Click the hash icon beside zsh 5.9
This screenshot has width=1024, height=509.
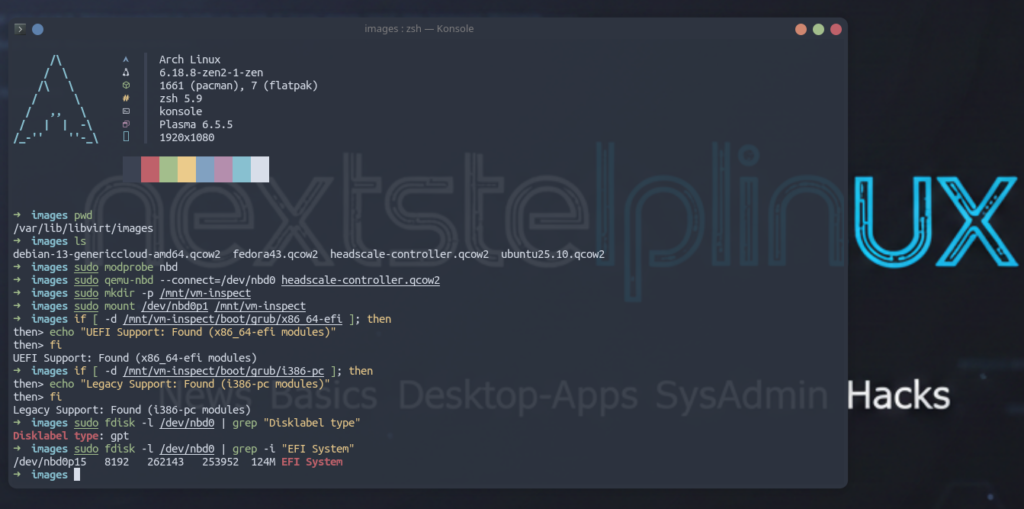coord(126,99)
